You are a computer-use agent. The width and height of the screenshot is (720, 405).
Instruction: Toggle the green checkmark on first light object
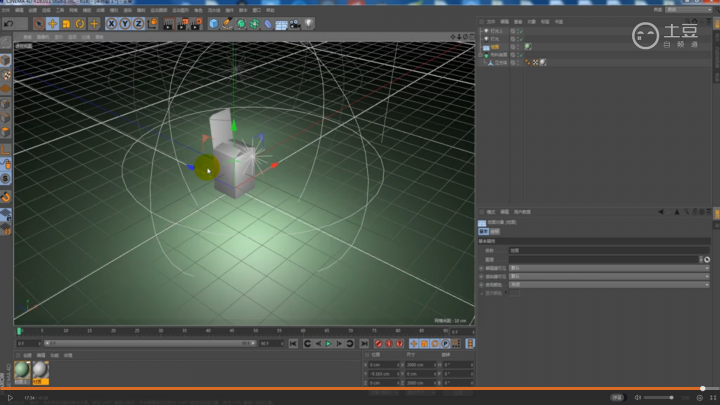[x=522, y=30]
